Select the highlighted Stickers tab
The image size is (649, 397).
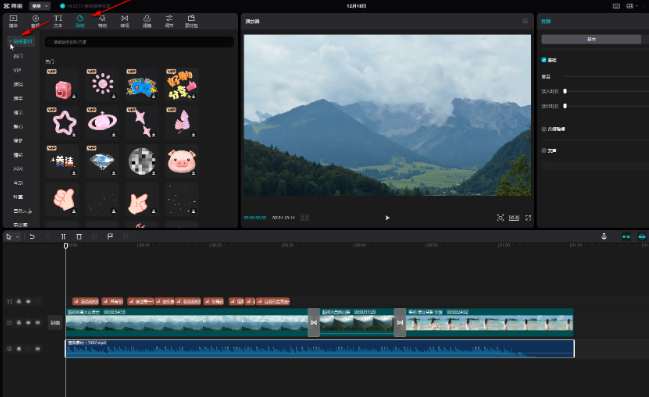pyautogui.click(x=80, y=21)
